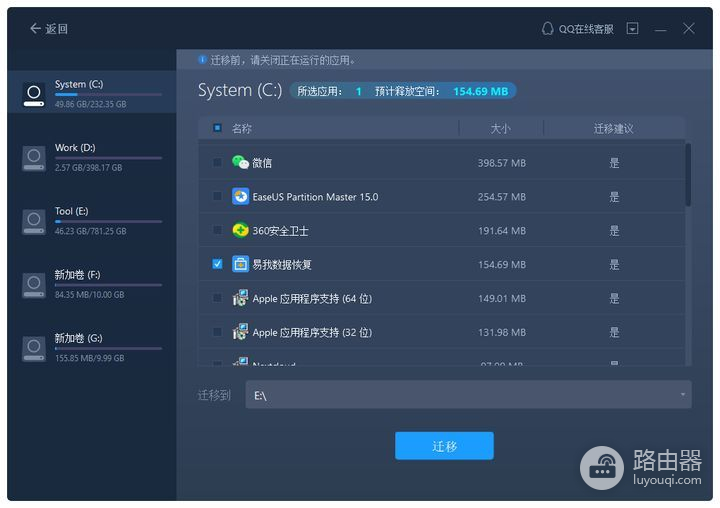Click Apple 应用程序支持 (64 位) icon

[240, 298]
